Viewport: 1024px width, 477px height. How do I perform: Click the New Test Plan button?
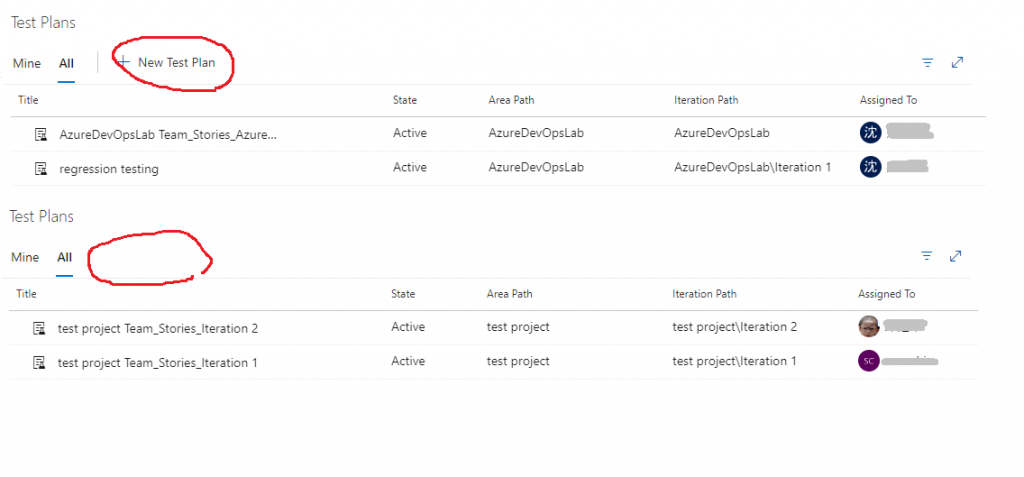pos(167,62)
